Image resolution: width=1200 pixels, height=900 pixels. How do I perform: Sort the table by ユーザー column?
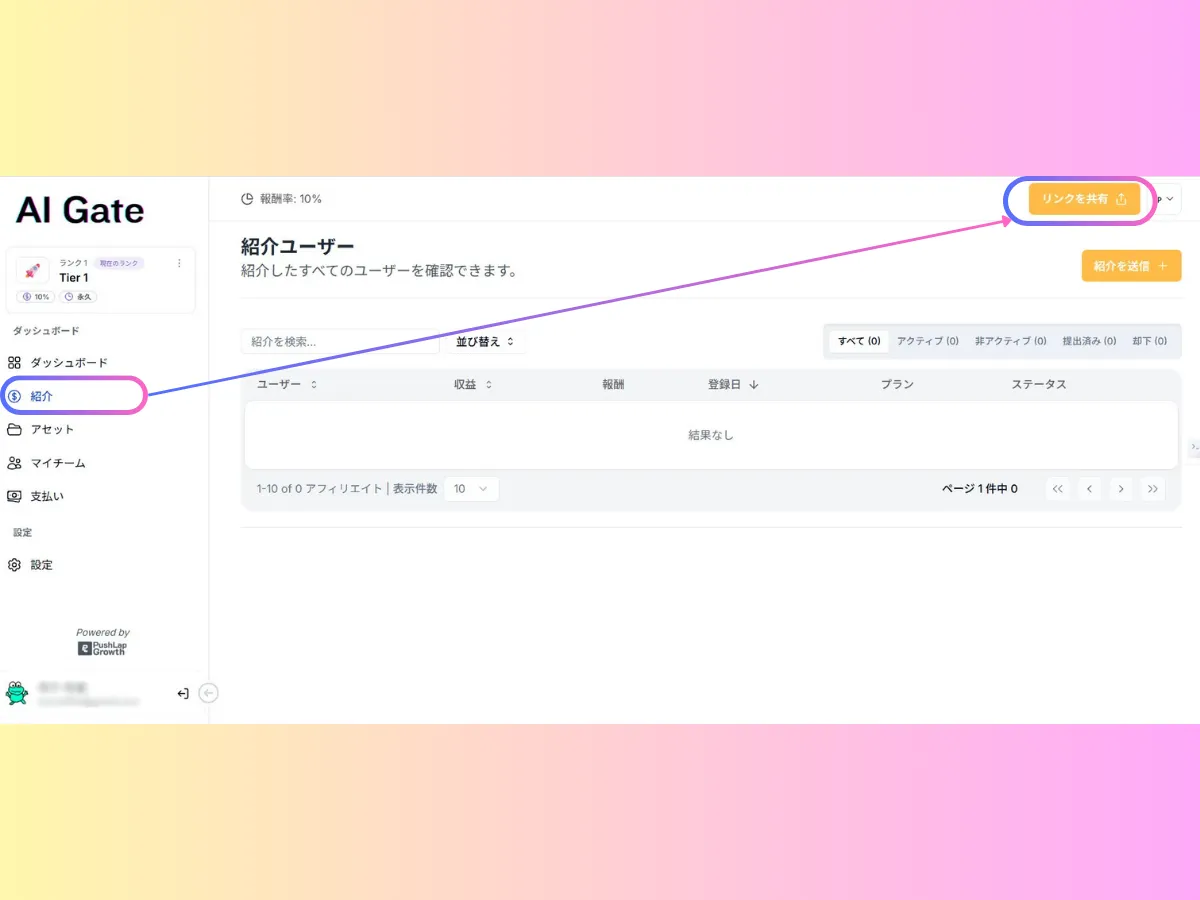click(x=287, y=384)
